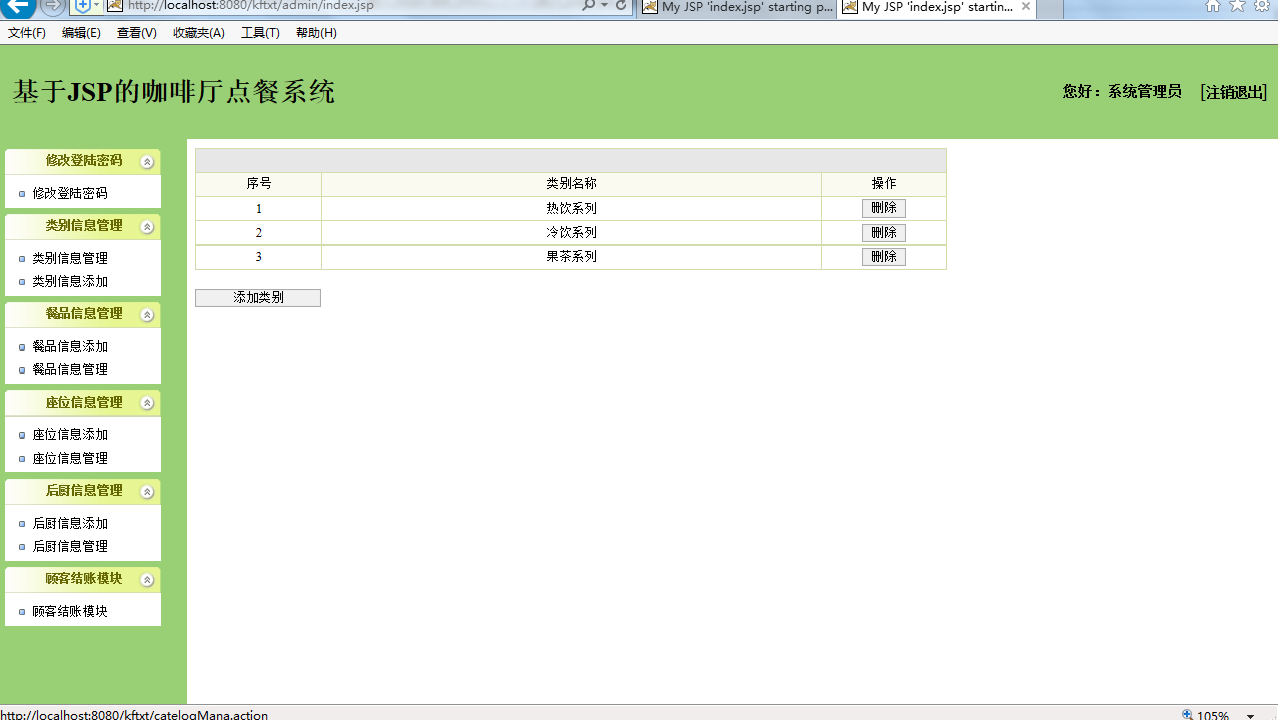Click the zoom magnifier icon in status bar
This screenshot has height=720, width=1278.
coord(1187,714)
